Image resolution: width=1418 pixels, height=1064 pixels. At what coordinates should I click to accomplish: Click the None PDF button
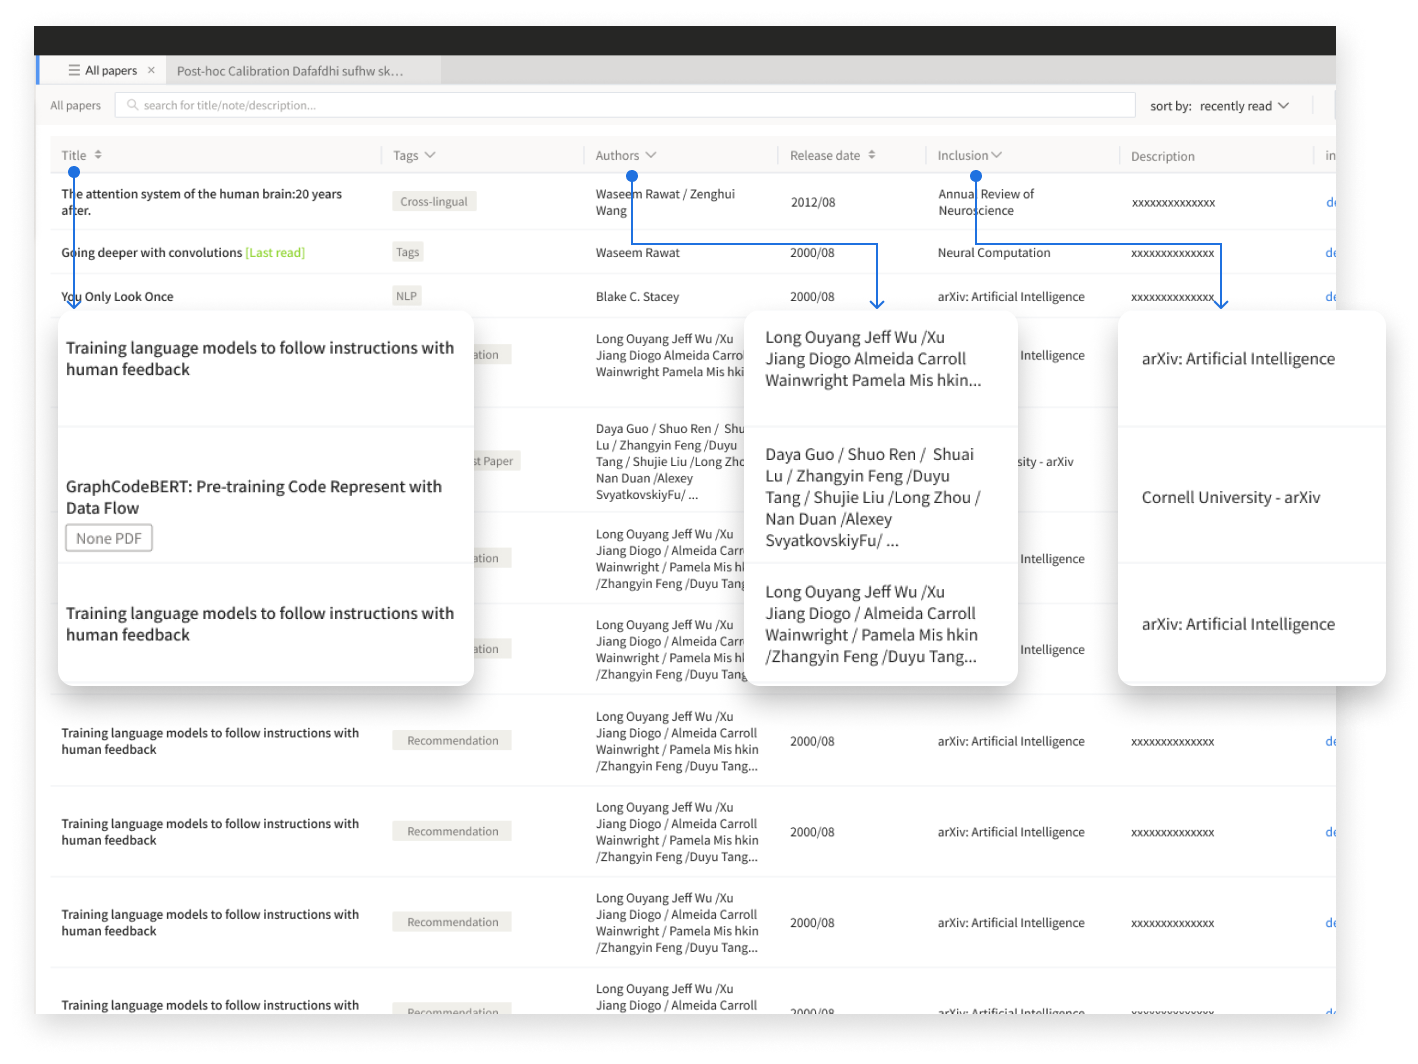[x=109, y=539]
